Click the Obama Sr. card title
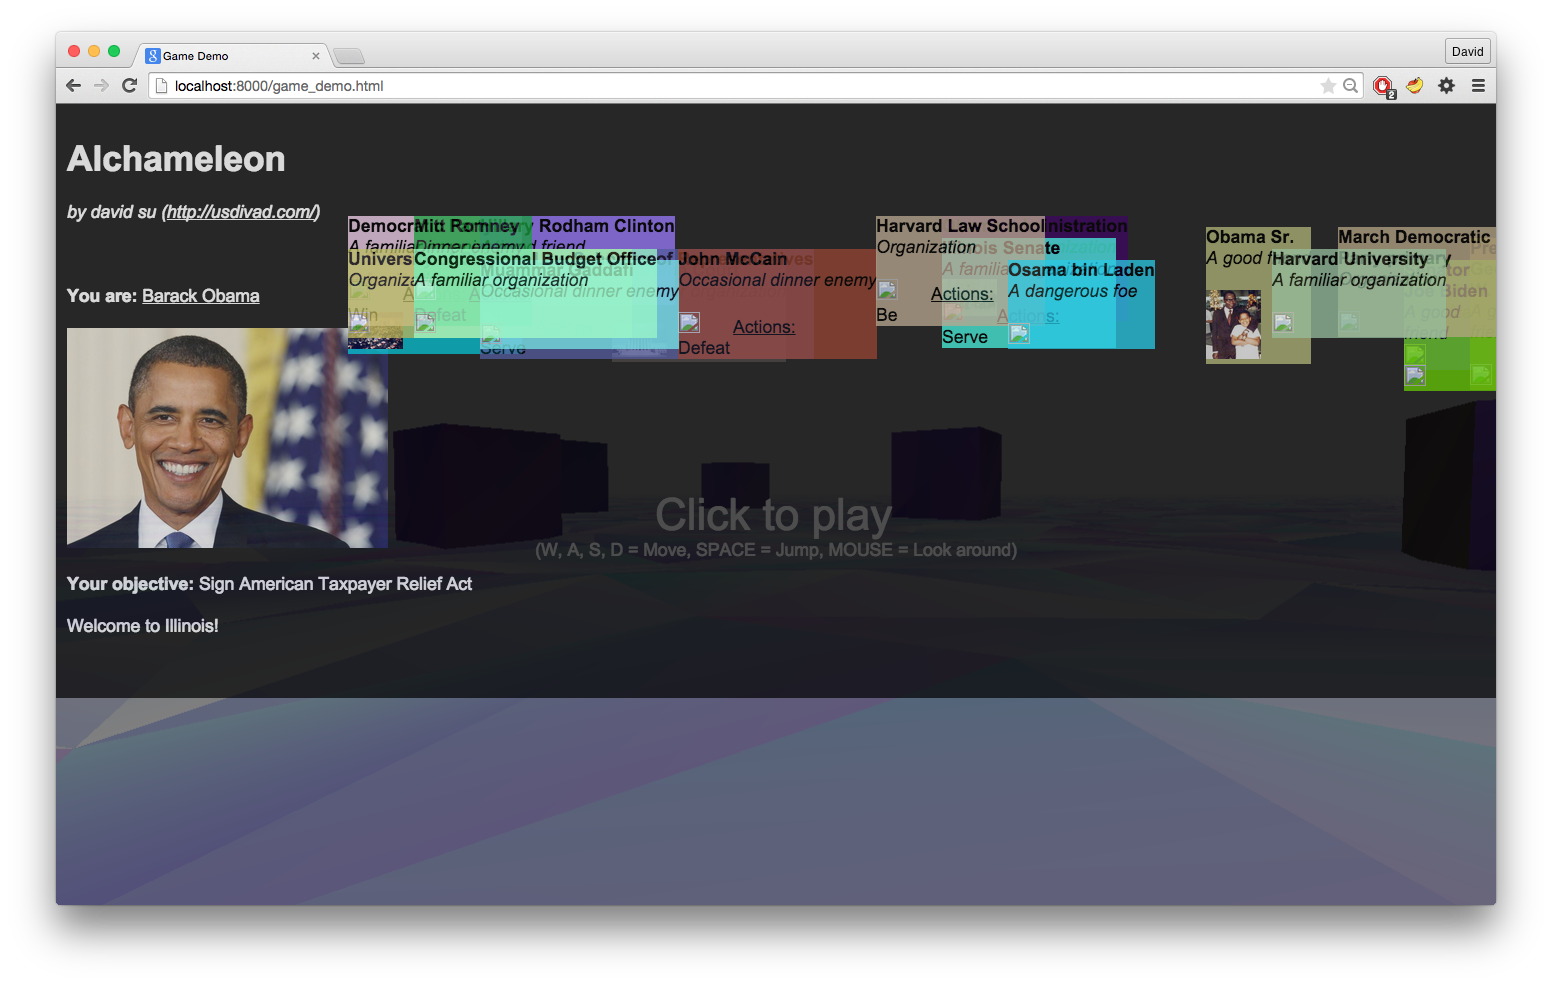The image size is (1552, 985). coord(1250,237)
